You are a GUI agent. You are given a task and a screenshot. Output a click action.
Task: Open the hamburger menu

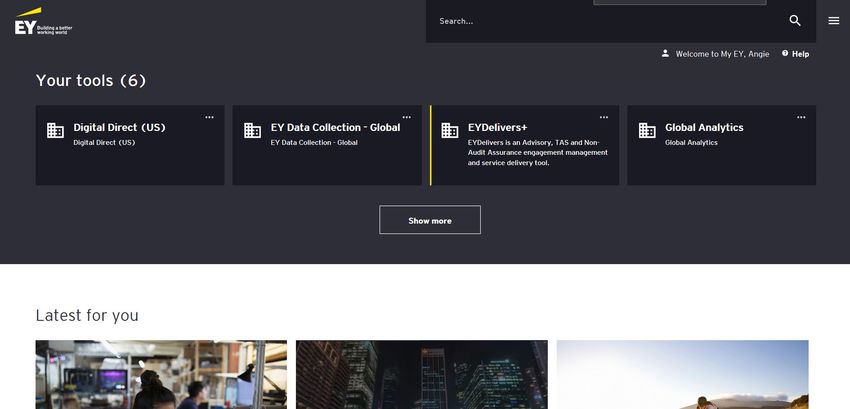click(834, 21)
